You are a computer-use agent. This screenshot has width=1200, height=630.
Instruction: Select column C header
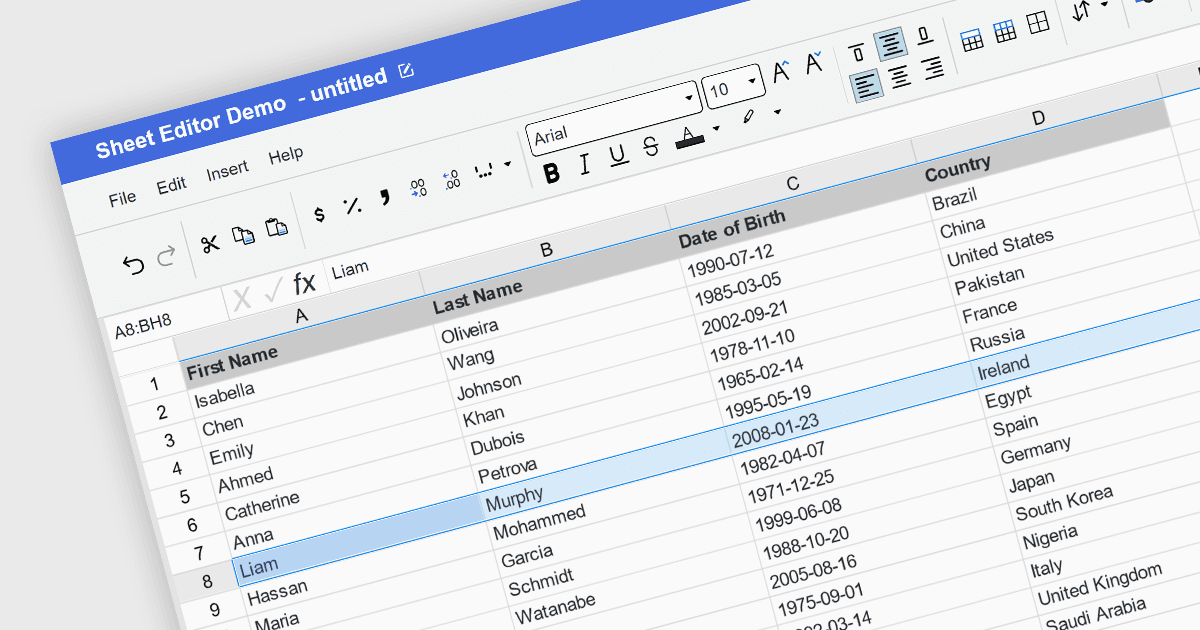click(x=792, y=184)
